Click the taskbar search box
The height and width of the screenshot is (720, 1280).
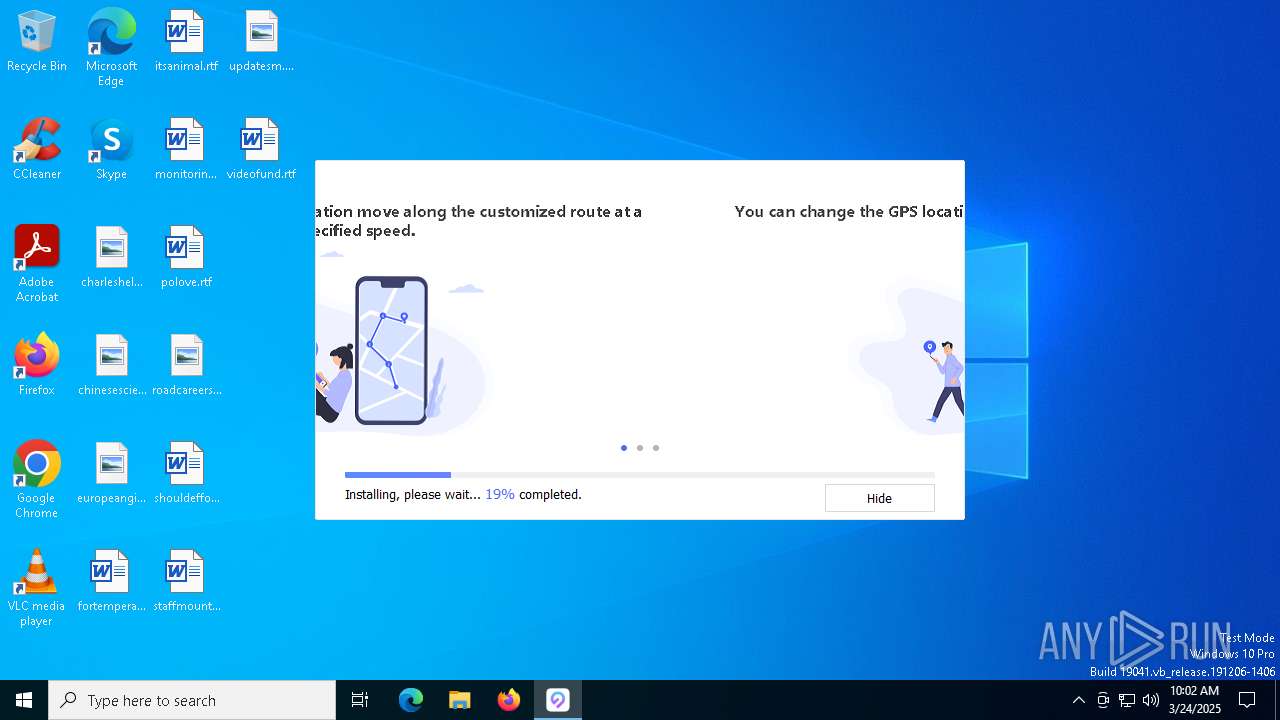click(192, 700)
